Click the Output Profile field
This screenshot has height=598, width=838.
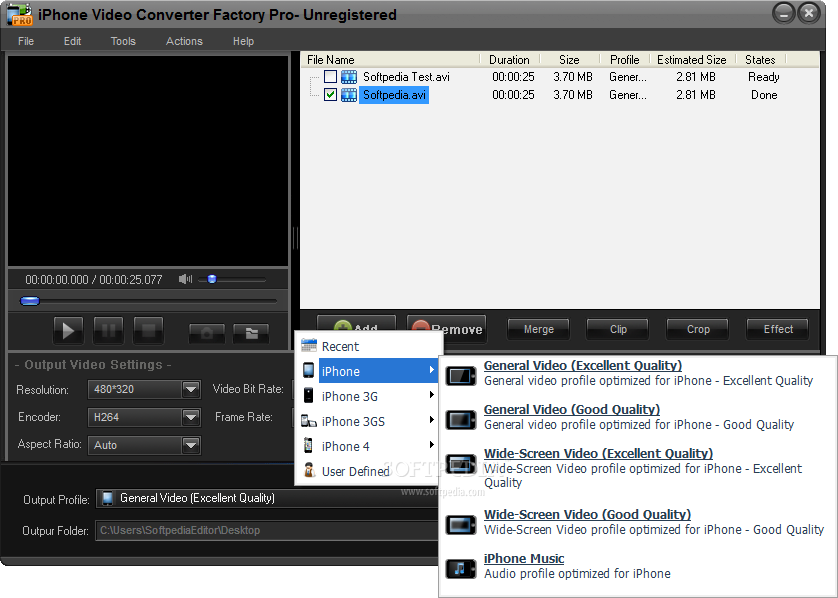click(267, 498)
